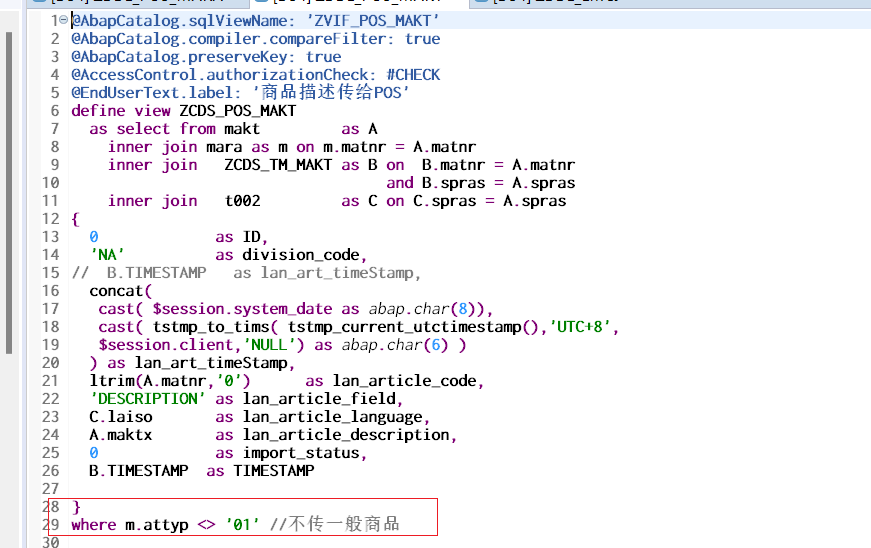
Task: Click import_status alias on line 25
Action: pos(301,453)
